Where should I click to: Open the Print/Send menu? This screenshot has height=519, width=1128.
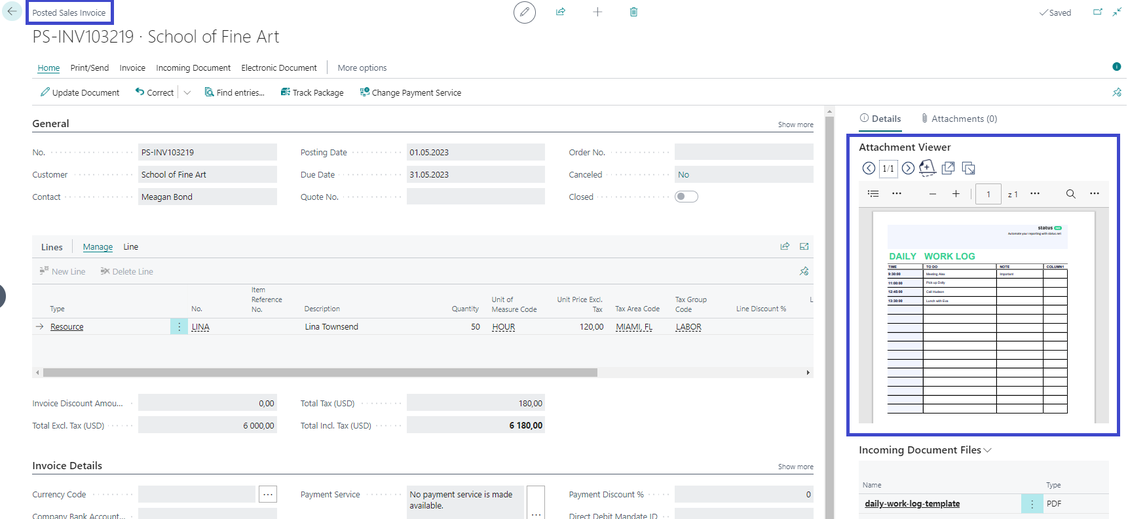click(x=90, y=68)
